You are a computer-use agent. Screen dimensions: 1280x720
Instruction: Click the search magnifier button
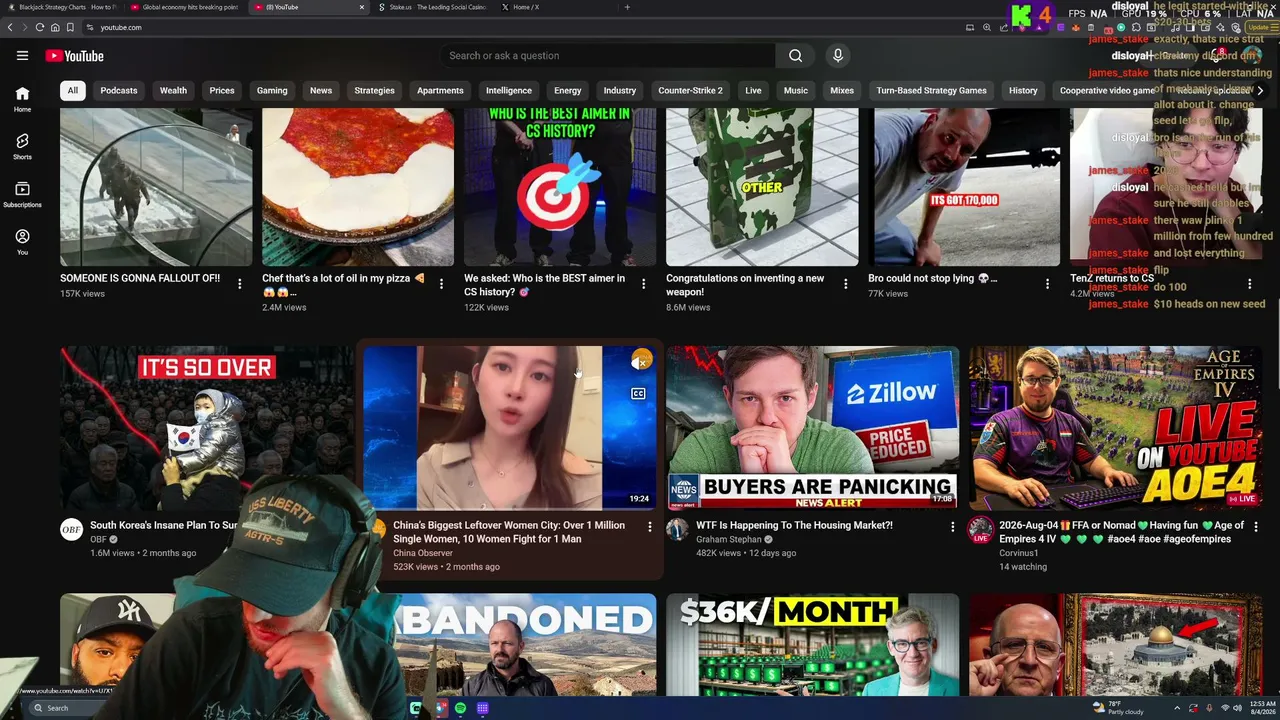click(x=795, y=56)
